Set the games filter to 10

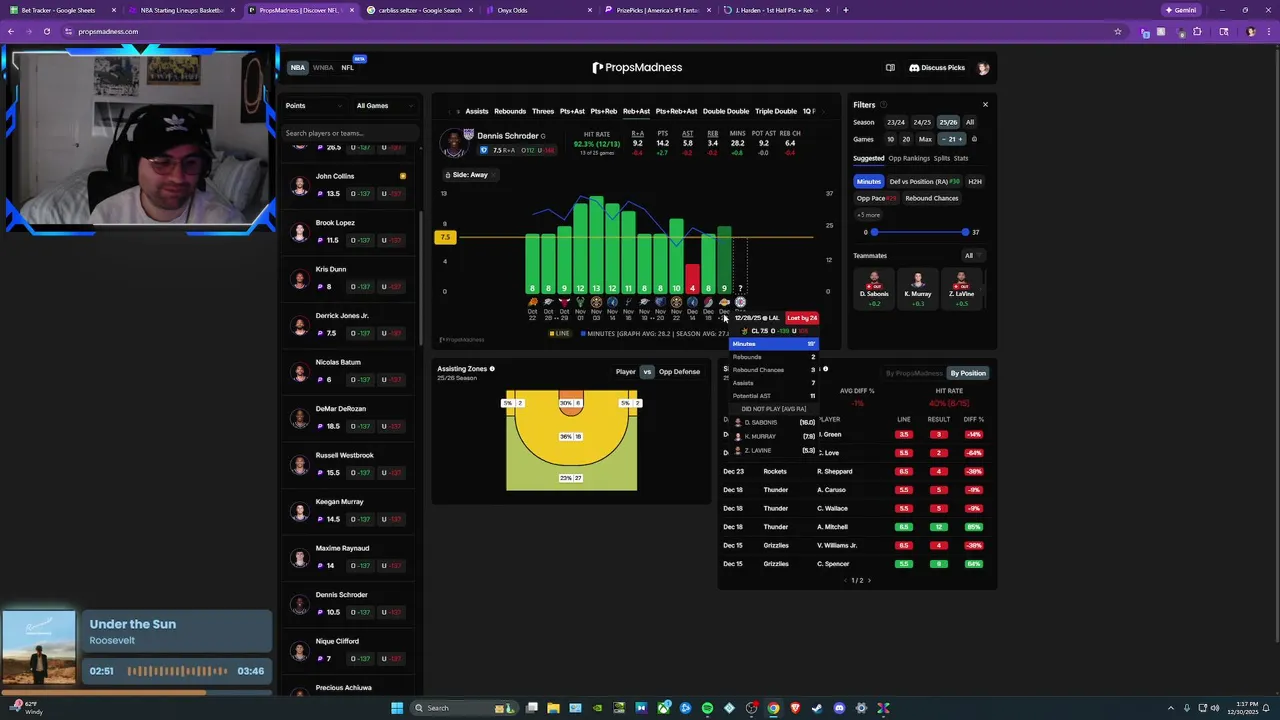pos(890,139)
